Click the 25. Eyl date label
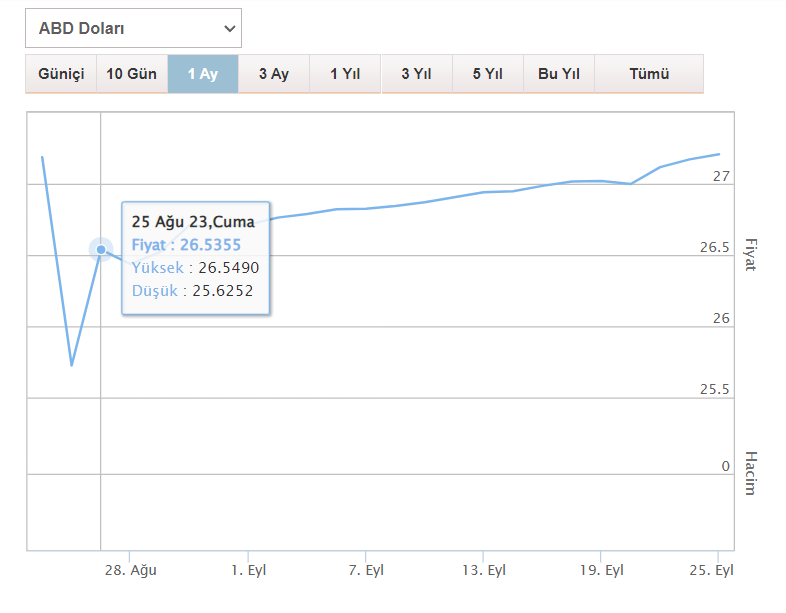 712,570
